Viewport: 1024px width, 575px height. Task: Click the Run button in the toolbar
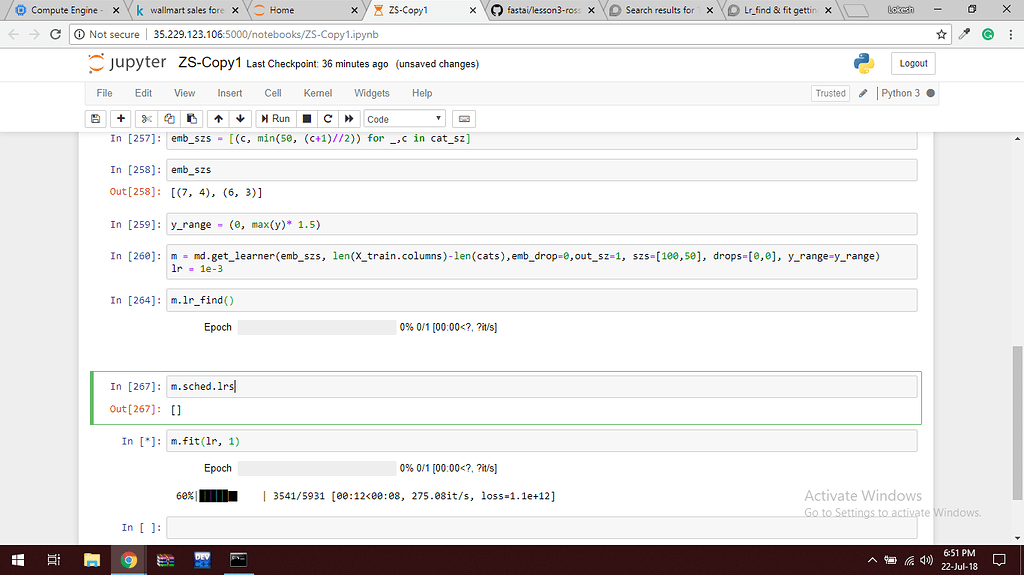point(275,118)
